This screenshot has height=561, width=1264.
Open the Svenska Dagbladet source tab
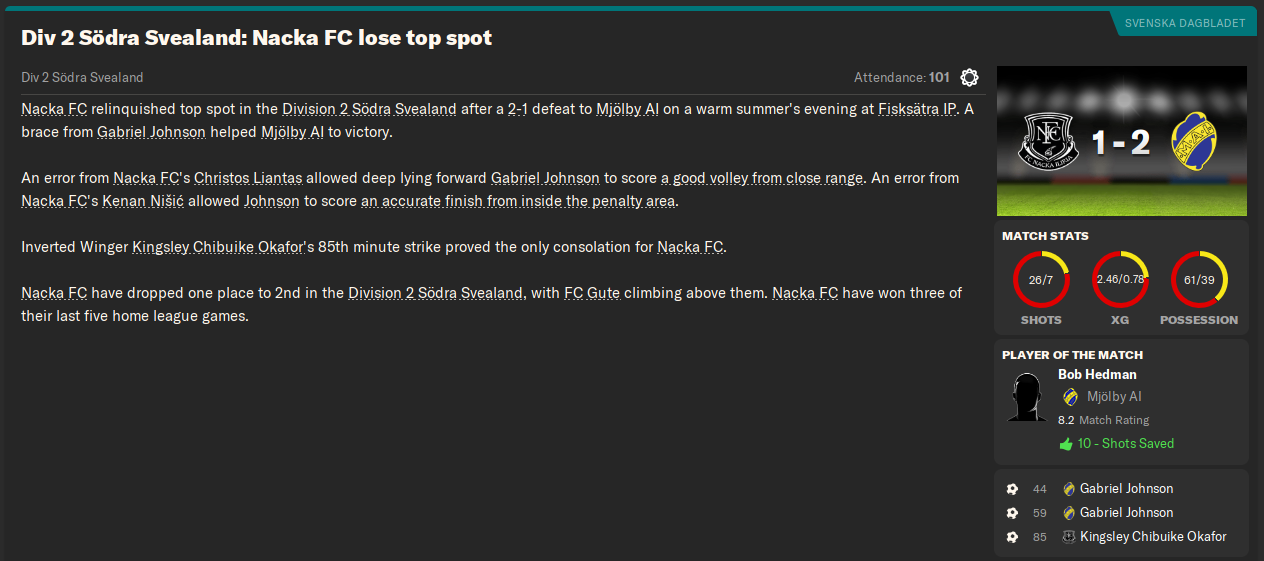1184,23
